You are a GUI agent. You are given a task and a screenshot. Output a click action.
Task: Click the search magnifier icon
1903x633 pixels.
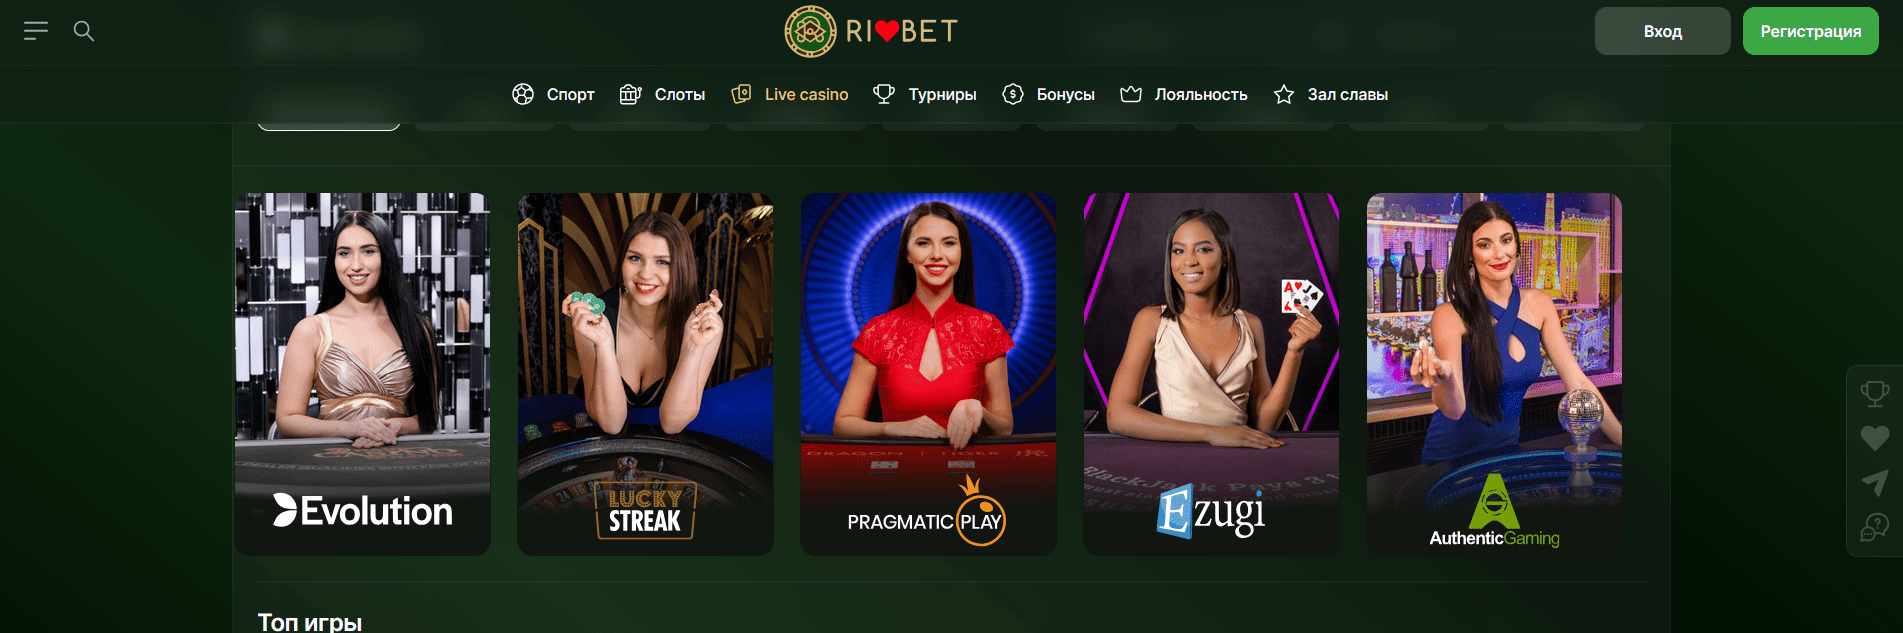pos(84,31)
